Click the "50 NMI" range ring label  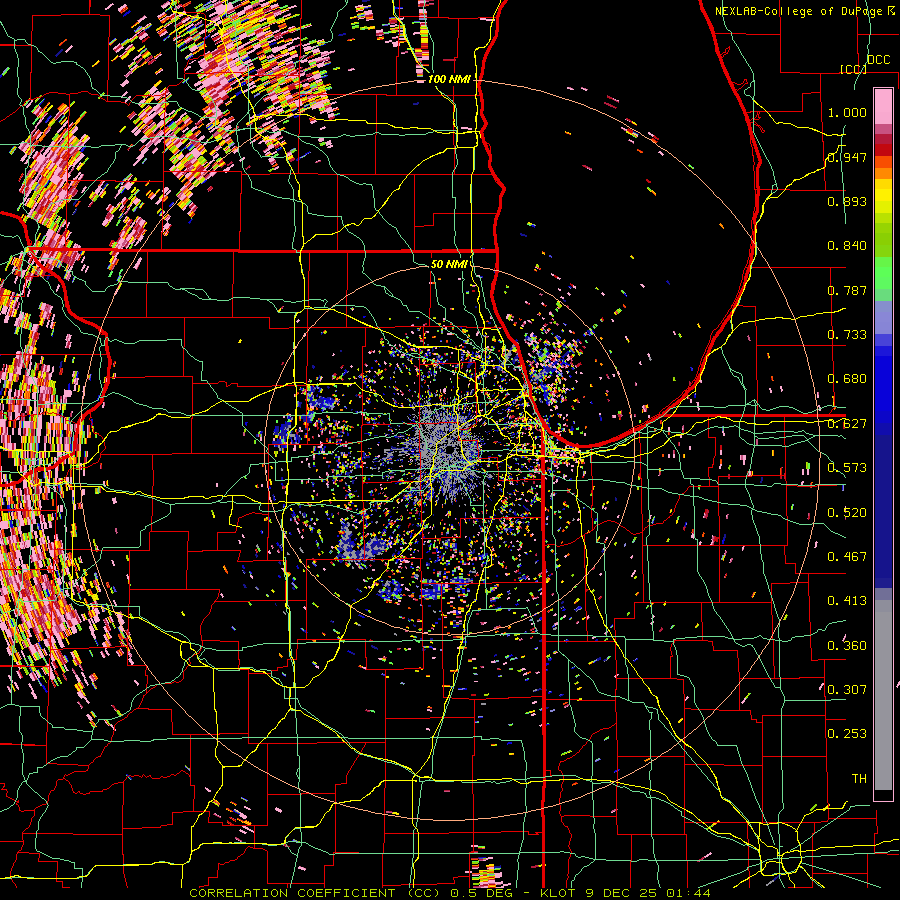click(449, 264)
